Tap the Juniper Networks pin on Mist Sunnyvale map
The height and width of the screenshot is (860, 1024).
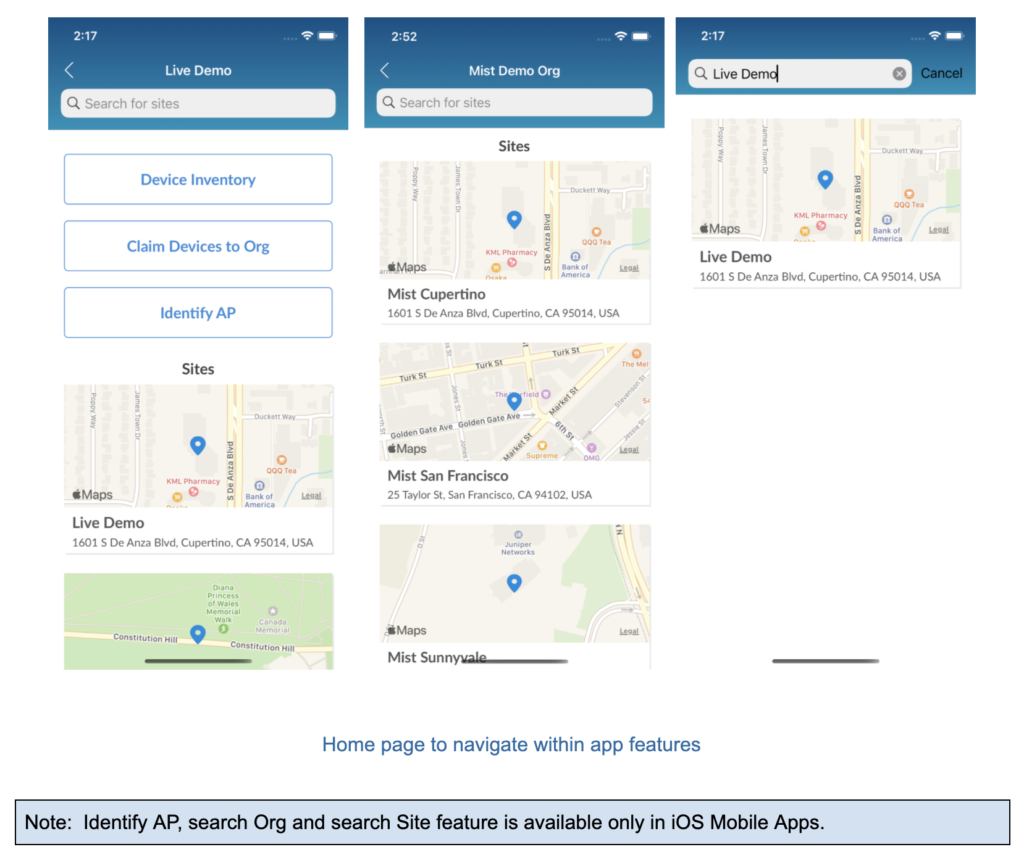tap(514, 582)
